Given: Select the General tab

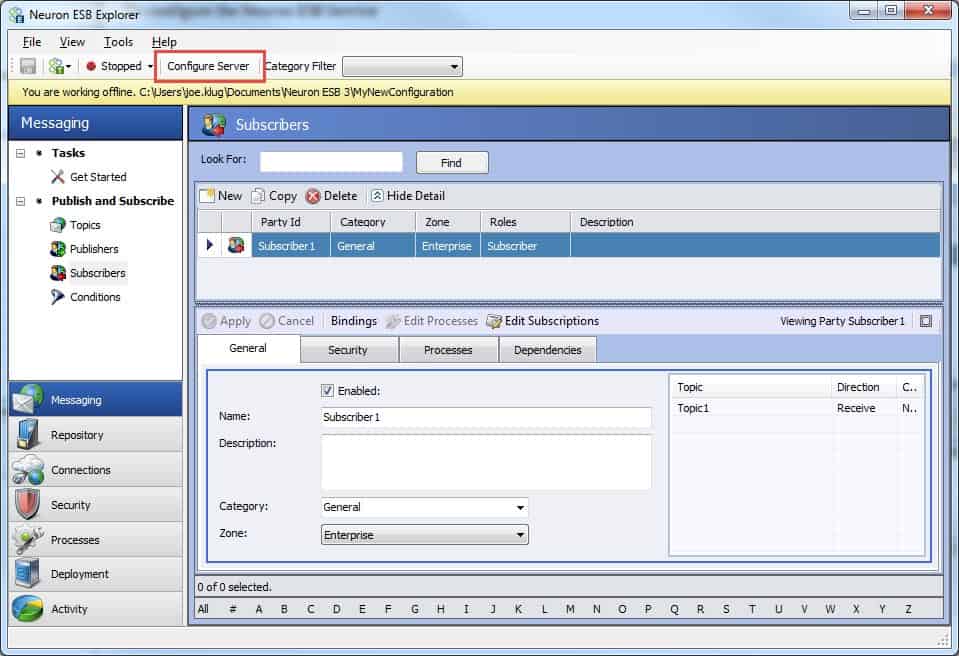Looking at the screenshot, I should point(248,348).
